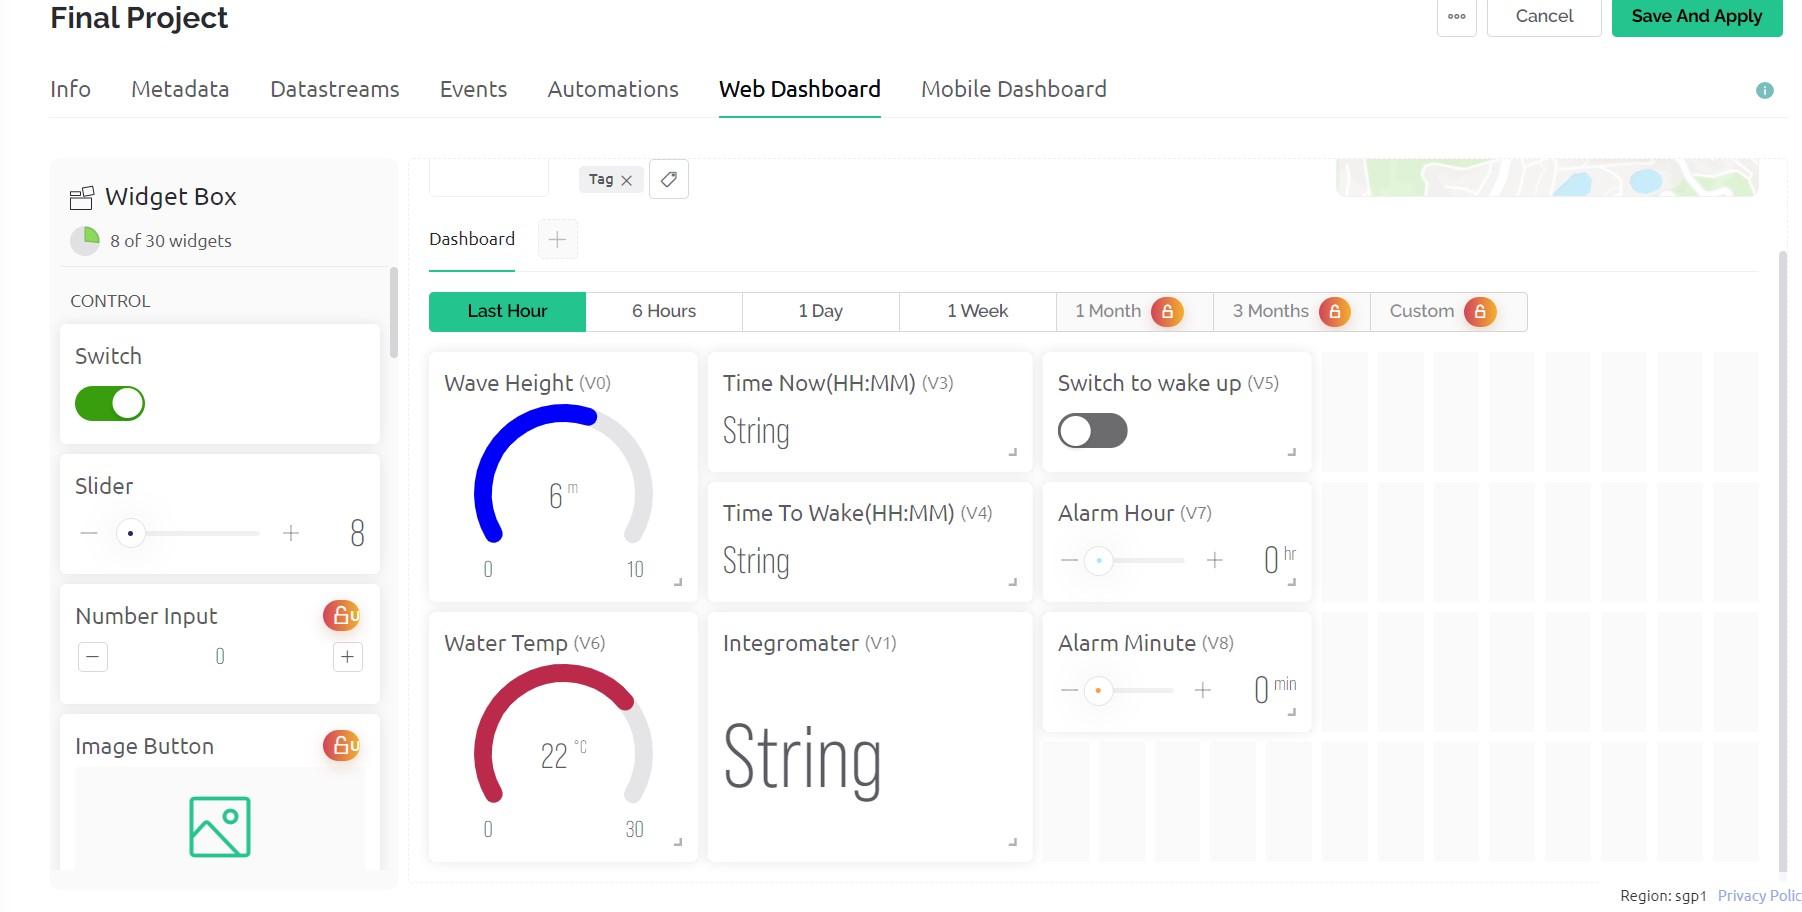Click the Alarm Hour slider handle

click(x=1099, y=561)
